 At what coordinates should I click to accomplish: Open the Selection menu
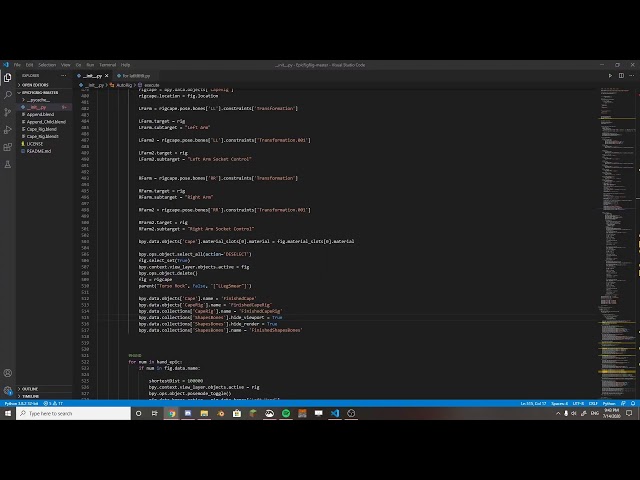click(47, 65)
